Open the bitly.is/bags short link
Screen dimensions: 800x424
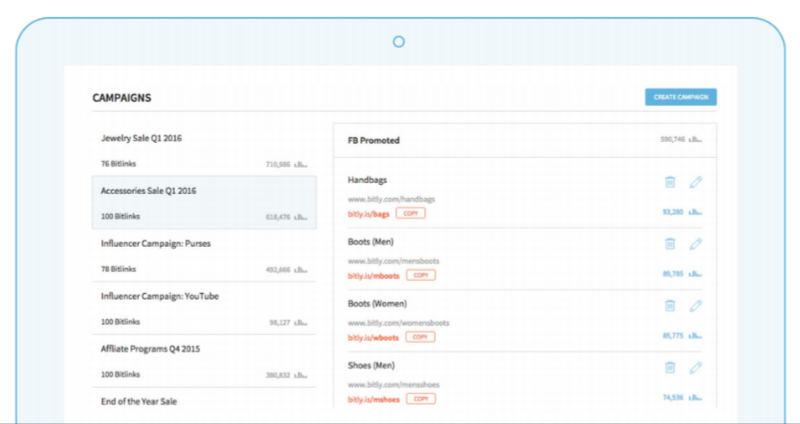368,213
